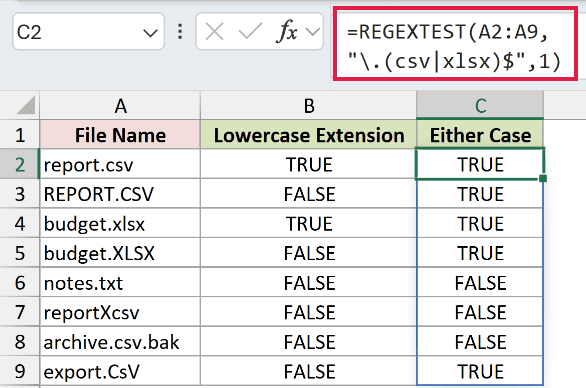Click column C value for REPORT.CSV row
This screenshot has width=586, height=388.
point(480,194)
